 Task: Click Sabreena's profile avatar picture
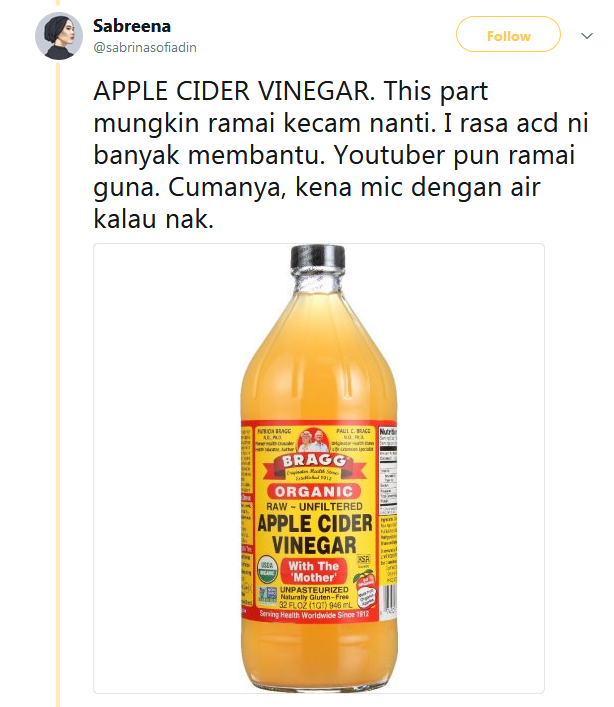(x=59, y=36)
